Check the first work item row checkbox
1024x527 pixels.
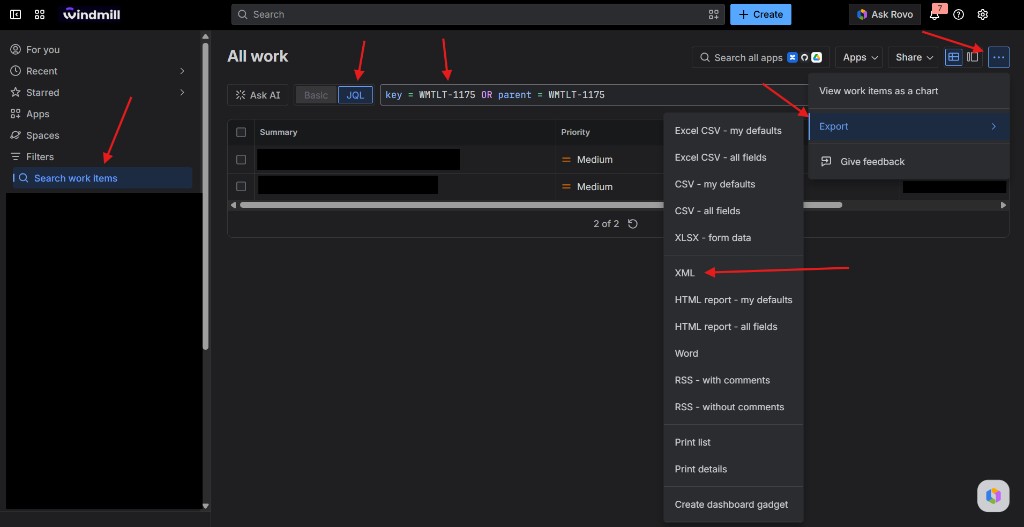(x=241, y=159)
